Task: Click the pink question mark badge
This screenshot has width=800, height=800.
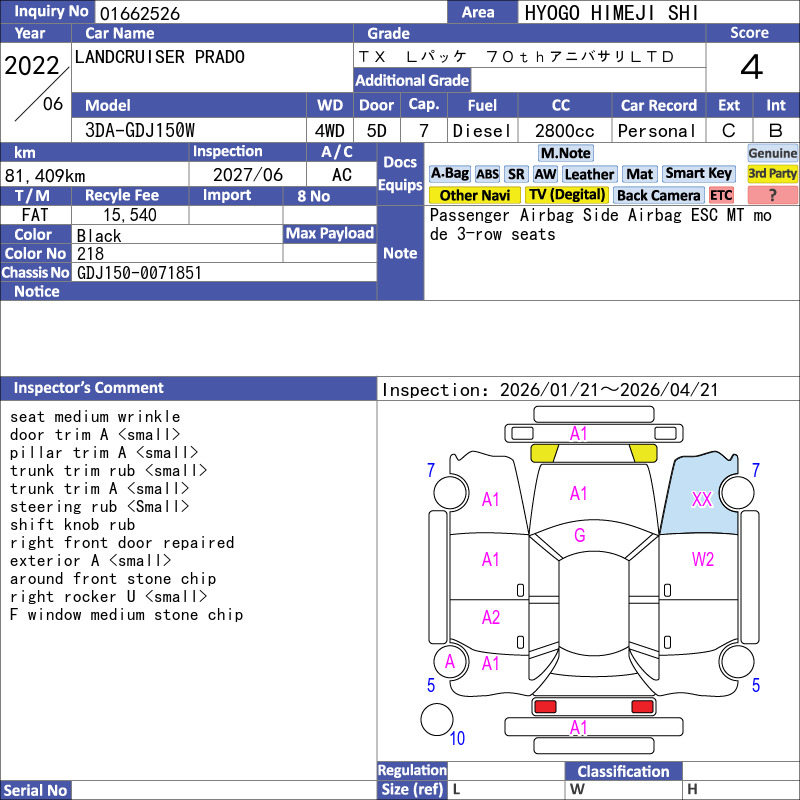Action: click(x=772, y=196)
